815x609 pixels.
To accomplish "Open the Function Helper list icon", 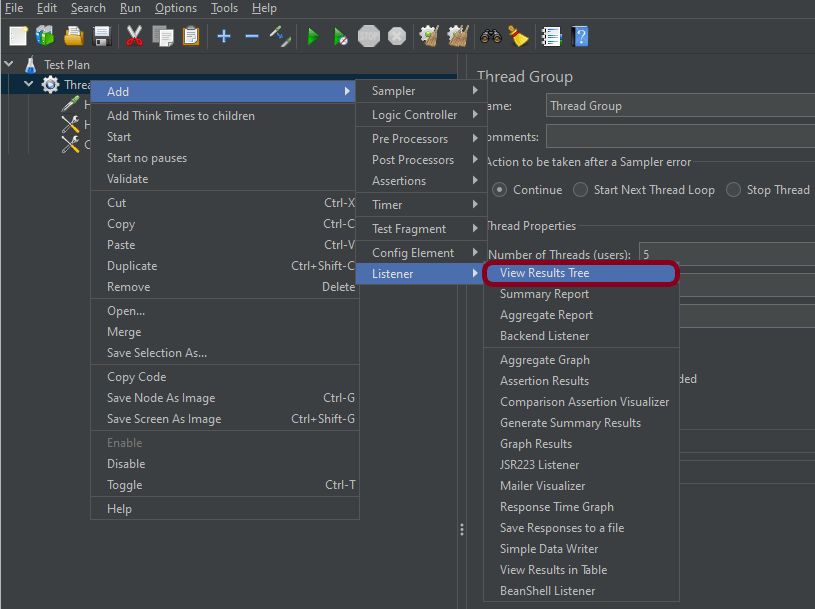I will coord(551,37).
